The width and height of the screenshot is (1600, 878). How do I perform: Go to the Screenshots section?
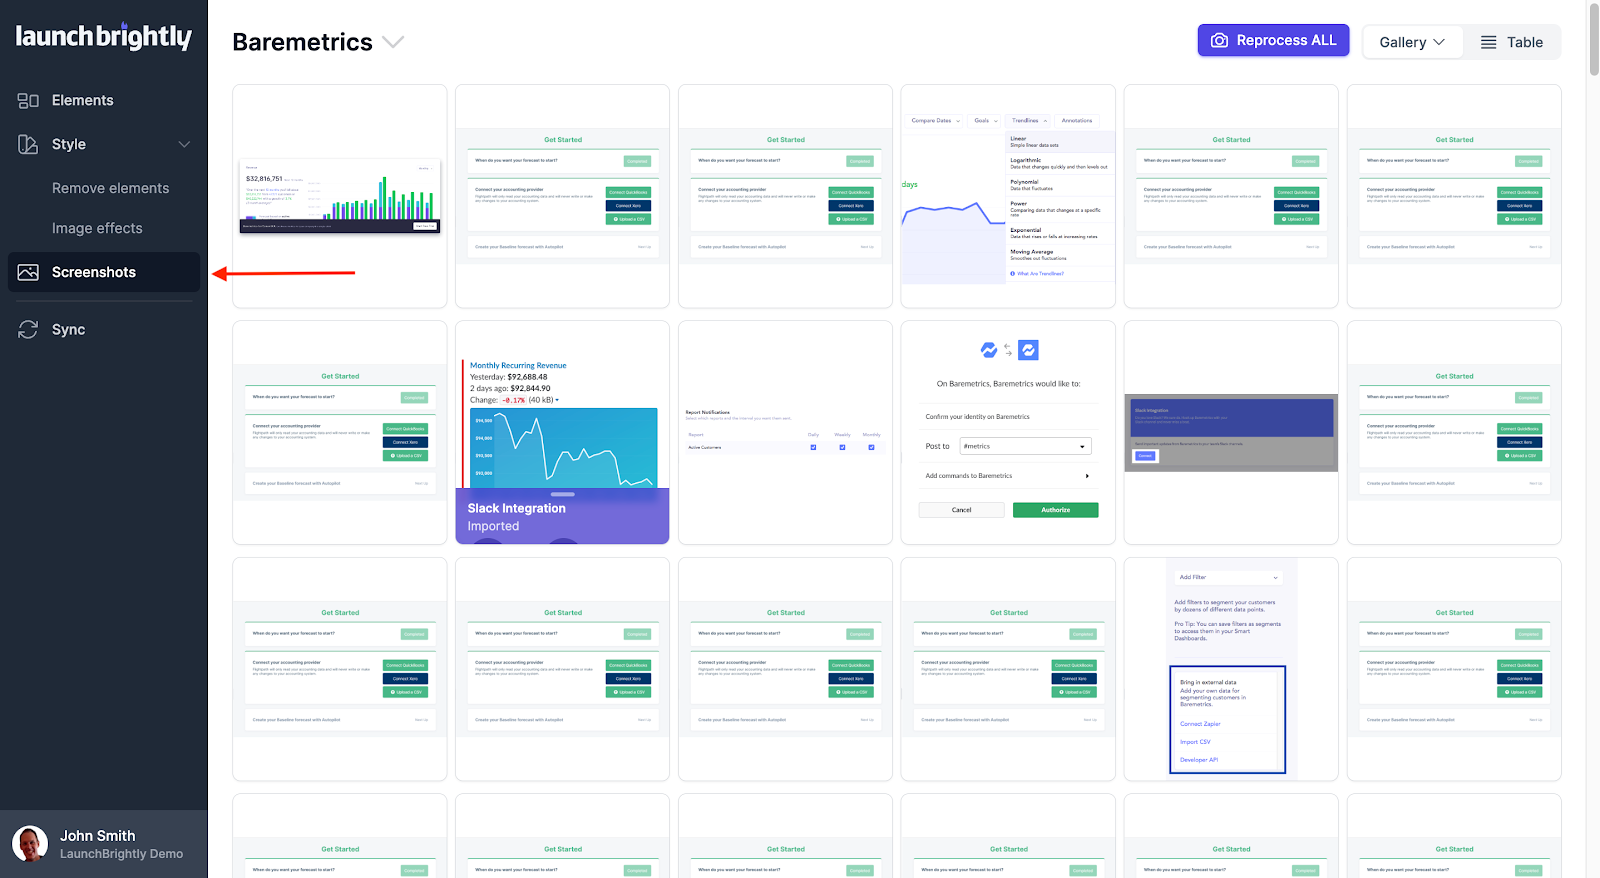click(104, 272)
